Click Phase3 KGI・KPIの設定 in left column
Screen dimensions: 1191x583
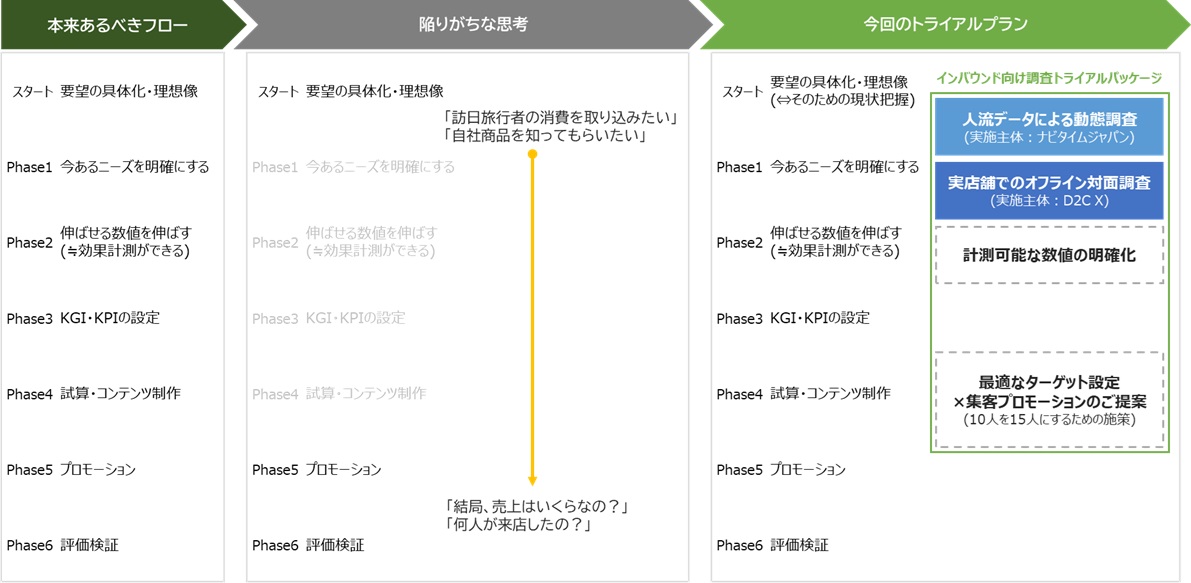(84, 318)
